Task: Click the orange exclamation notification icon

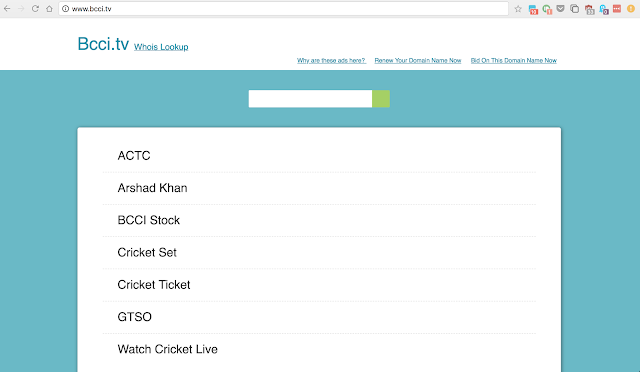Action: coord(631,9)
